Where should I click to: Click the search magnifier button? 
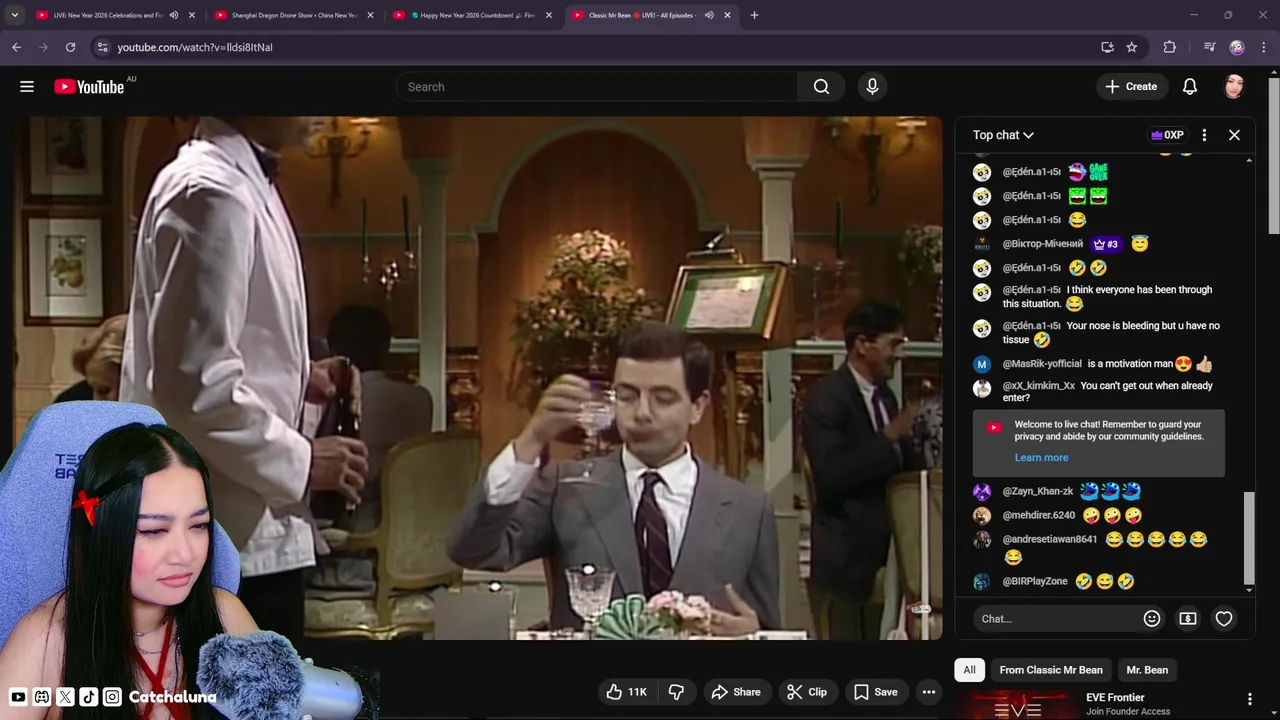point(821,87)
